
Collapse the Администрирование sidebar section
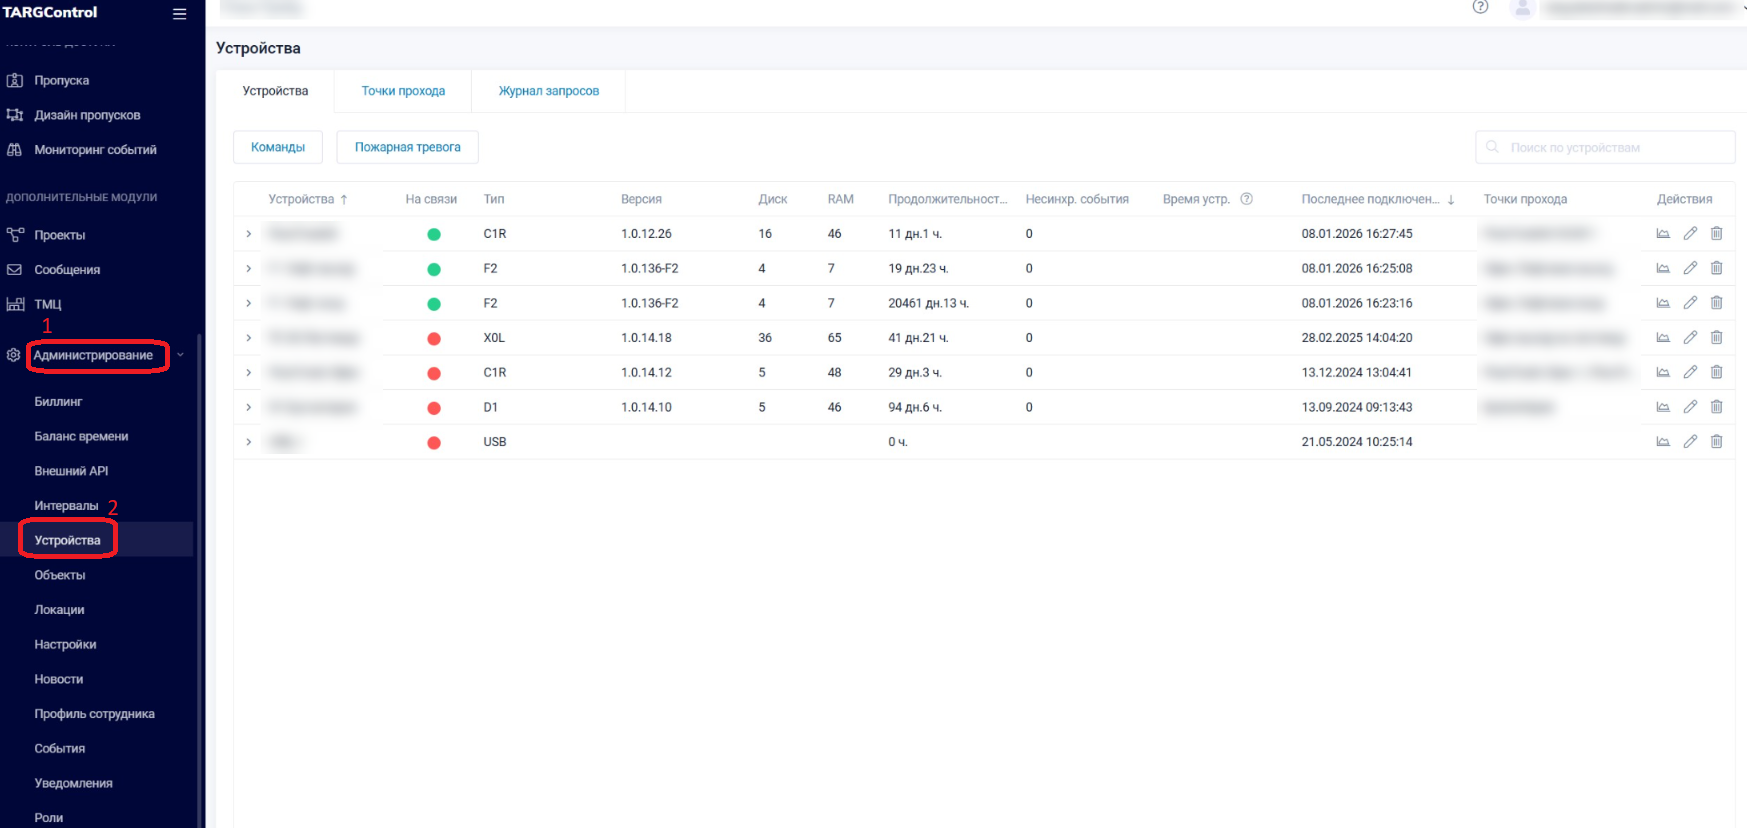coord(180,355)
